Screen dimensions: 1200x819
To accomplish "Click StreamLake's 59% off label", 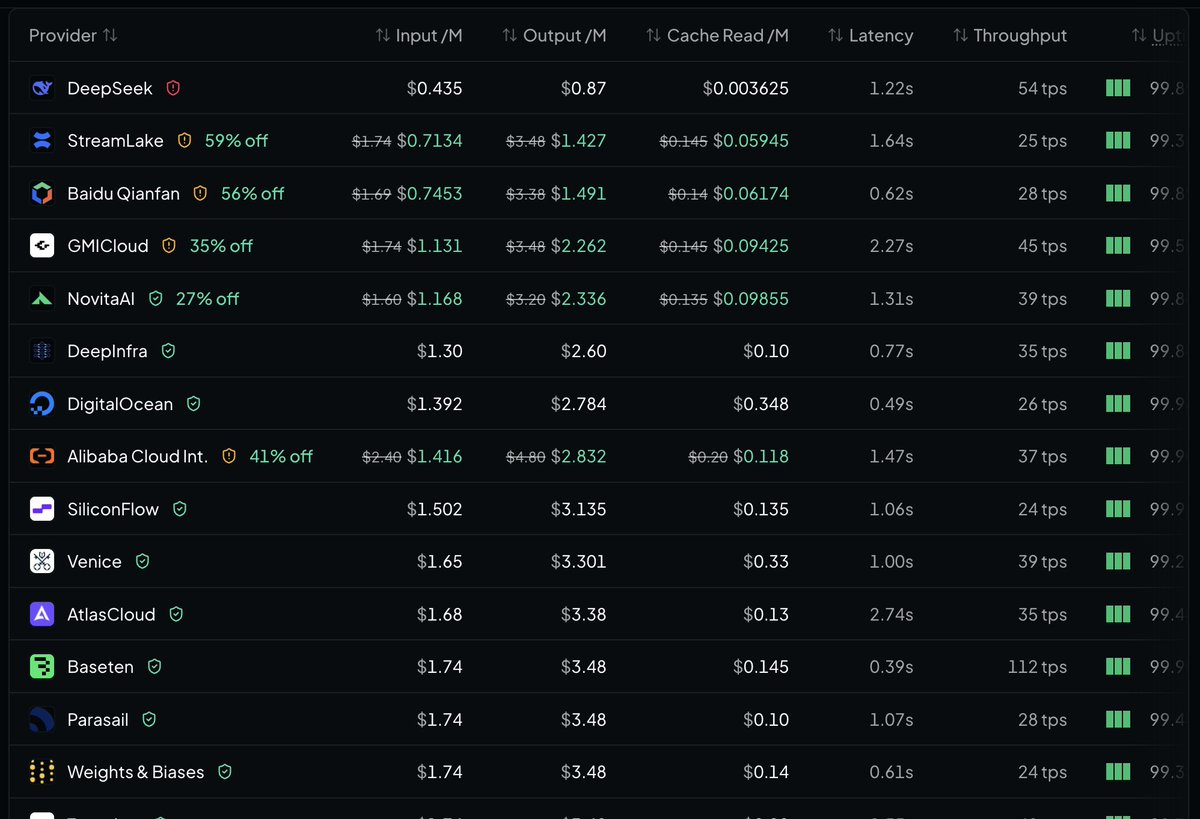I will coord(236,141).
